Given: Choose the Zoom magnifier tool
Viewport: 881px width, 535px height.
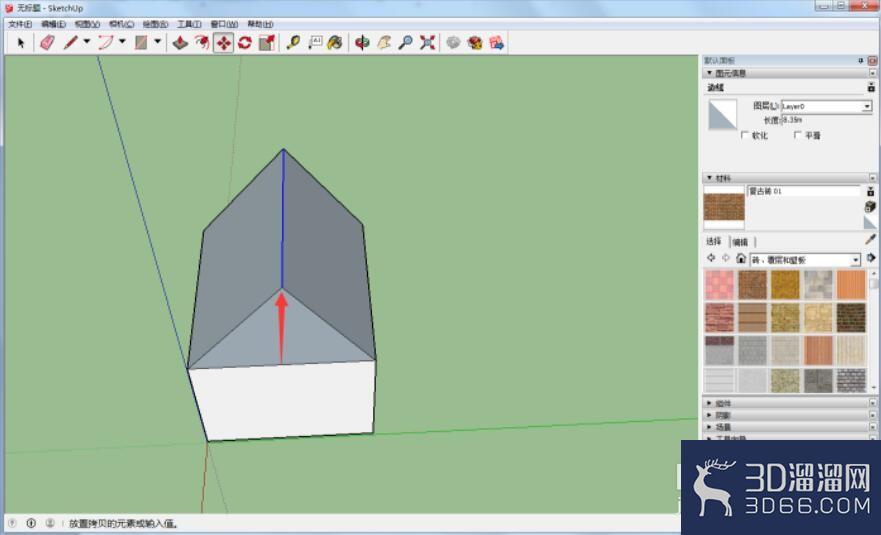Looking at the screenshot, I should tap(406, 43).
